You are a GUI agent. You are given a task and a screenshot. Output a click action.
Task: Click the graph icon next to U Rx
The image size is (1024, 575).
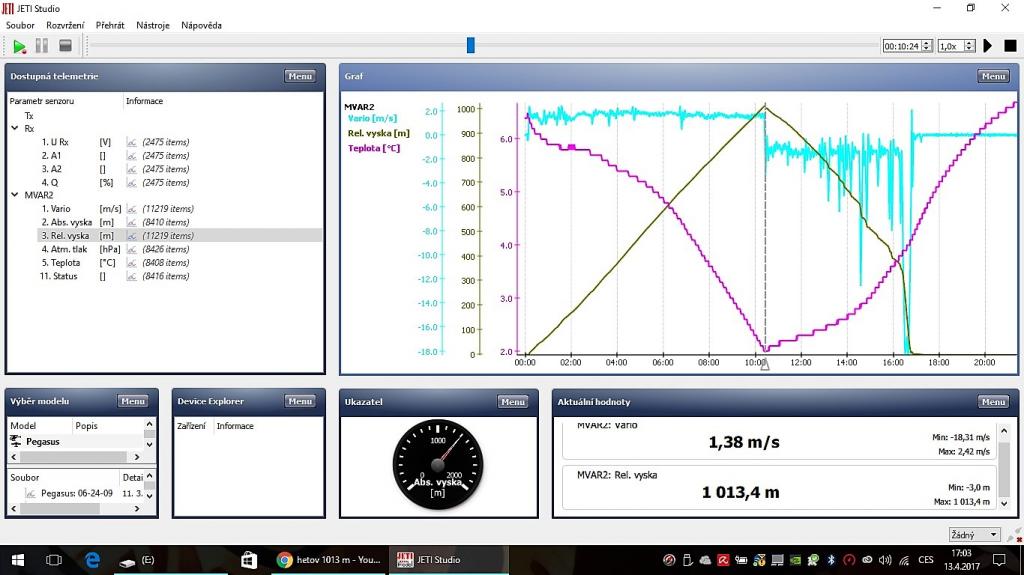(131, 142)
